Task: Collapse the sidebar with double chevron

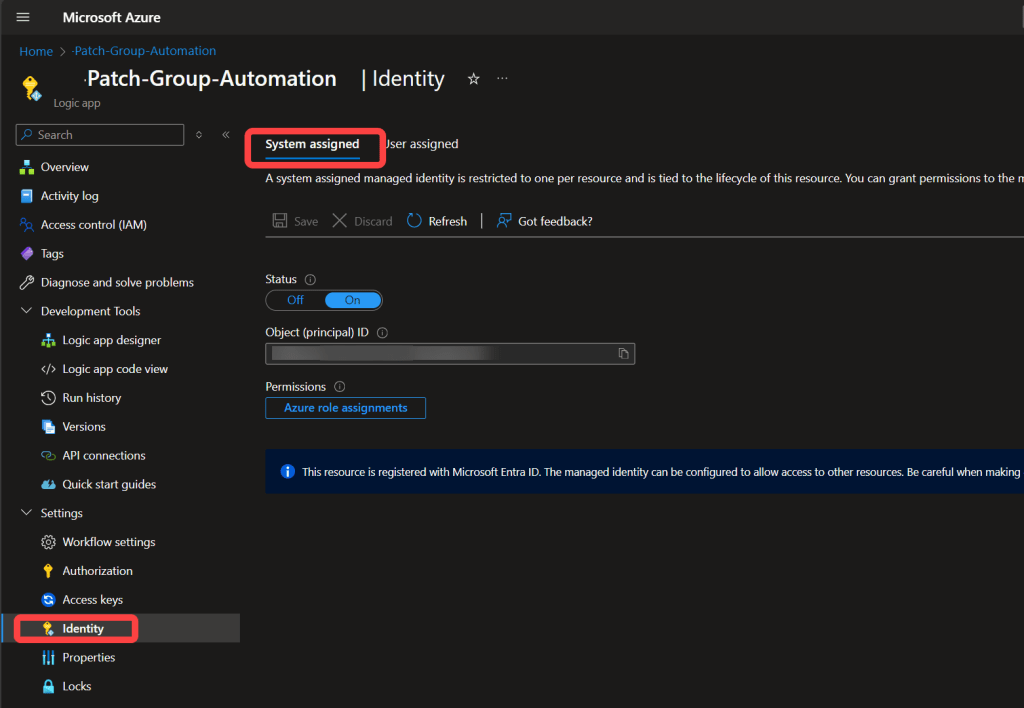Action: 226,135
